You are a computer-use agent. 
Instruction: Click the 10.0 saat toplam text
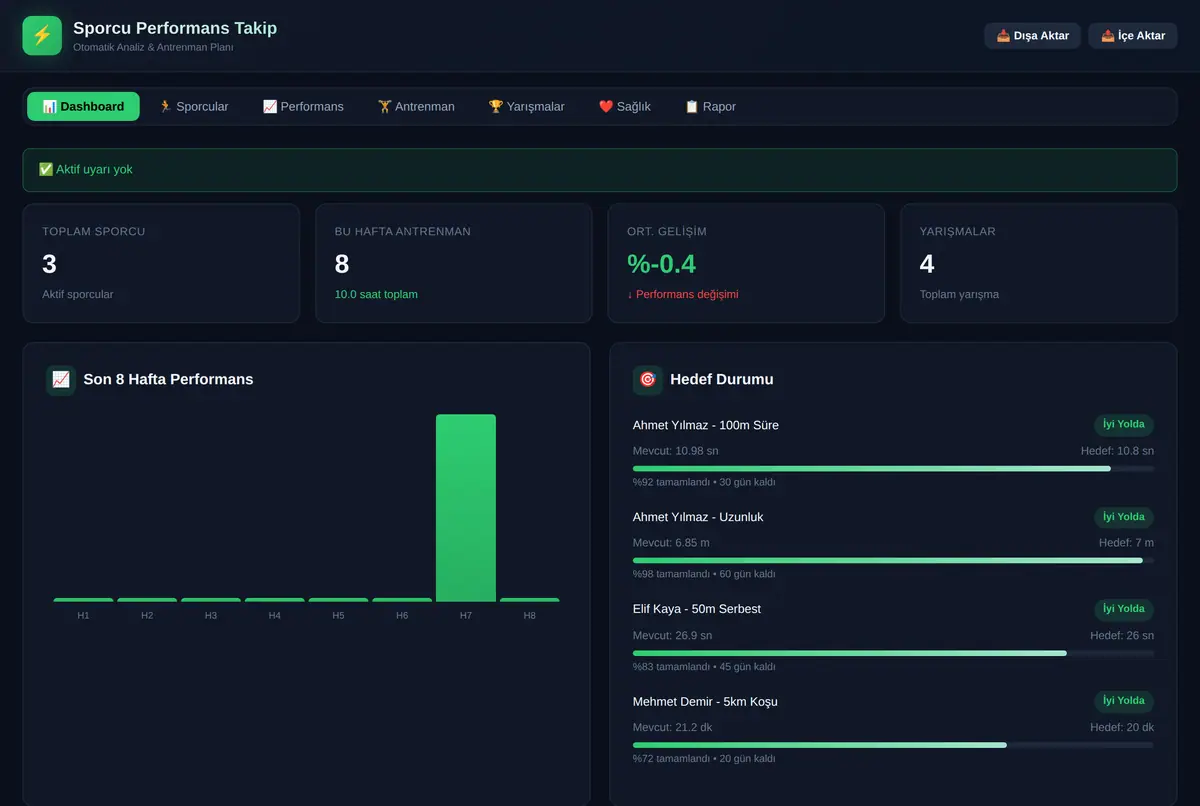[376, 294]
